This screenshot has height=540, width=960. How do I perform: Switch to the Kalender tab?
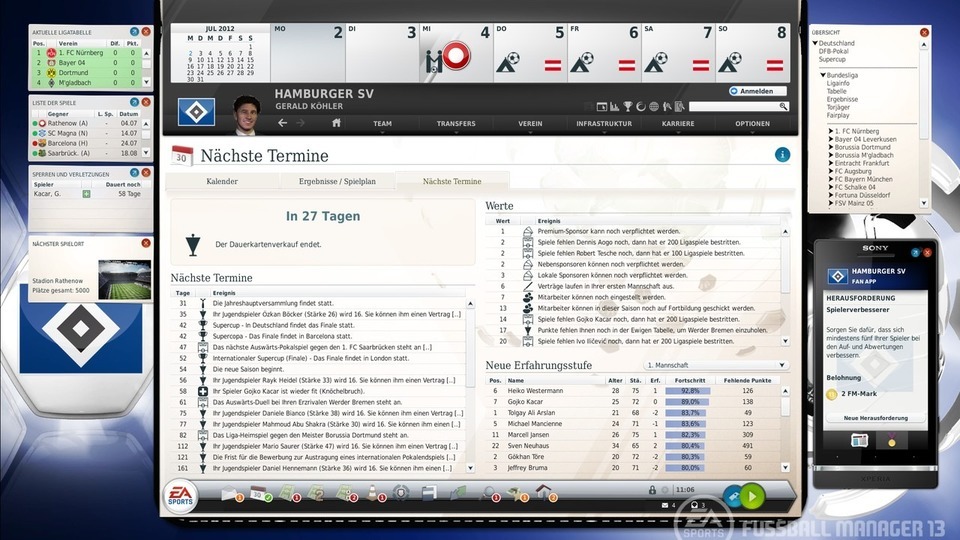tap(222, 182)
